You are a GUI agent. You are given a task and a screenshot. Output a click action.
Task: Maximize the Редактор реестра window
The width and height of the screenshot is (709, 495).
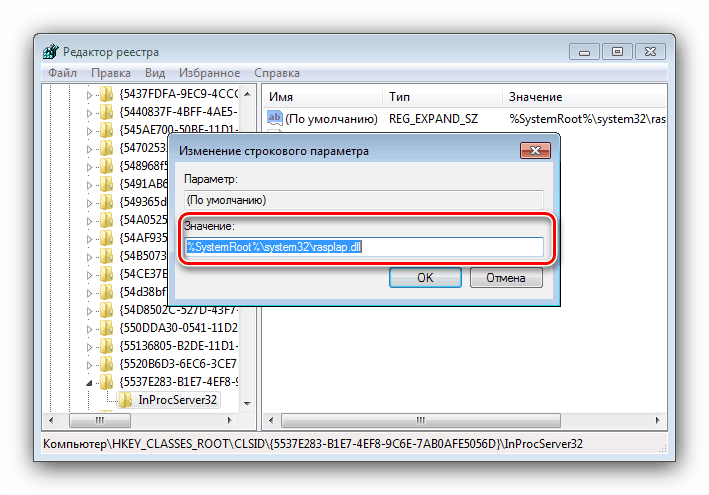coord(617,52)
